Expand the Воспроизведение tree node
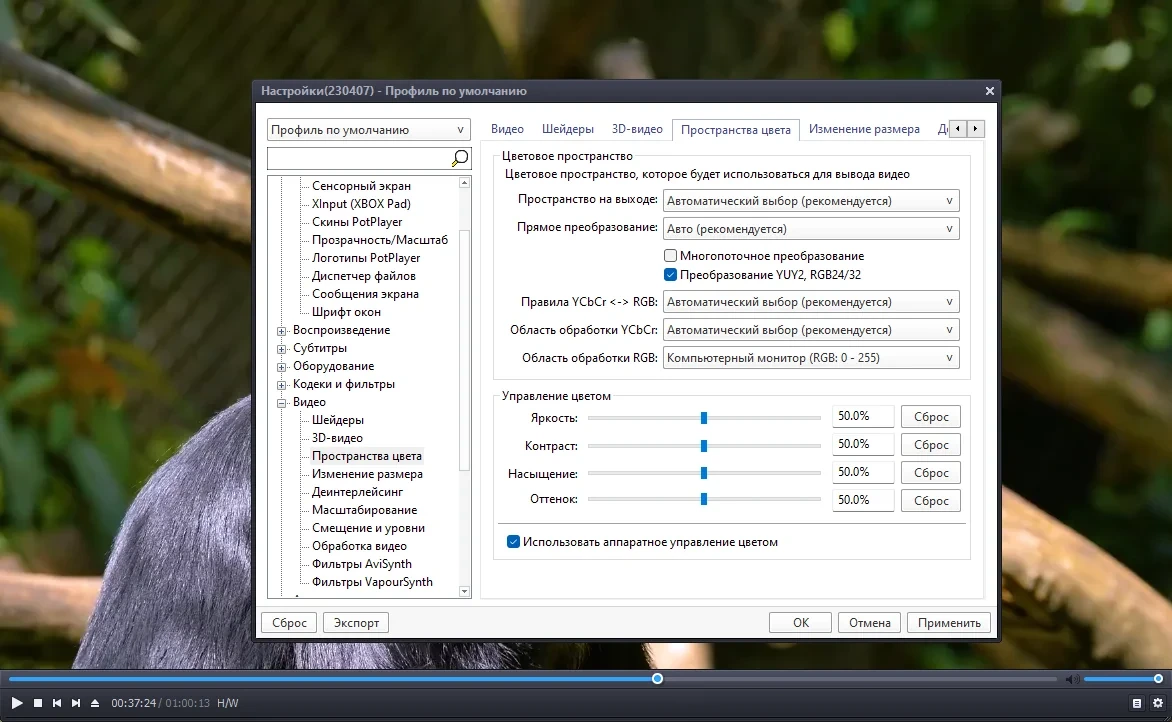Screen dimensions: 1172x722 [x=282, y=331]
